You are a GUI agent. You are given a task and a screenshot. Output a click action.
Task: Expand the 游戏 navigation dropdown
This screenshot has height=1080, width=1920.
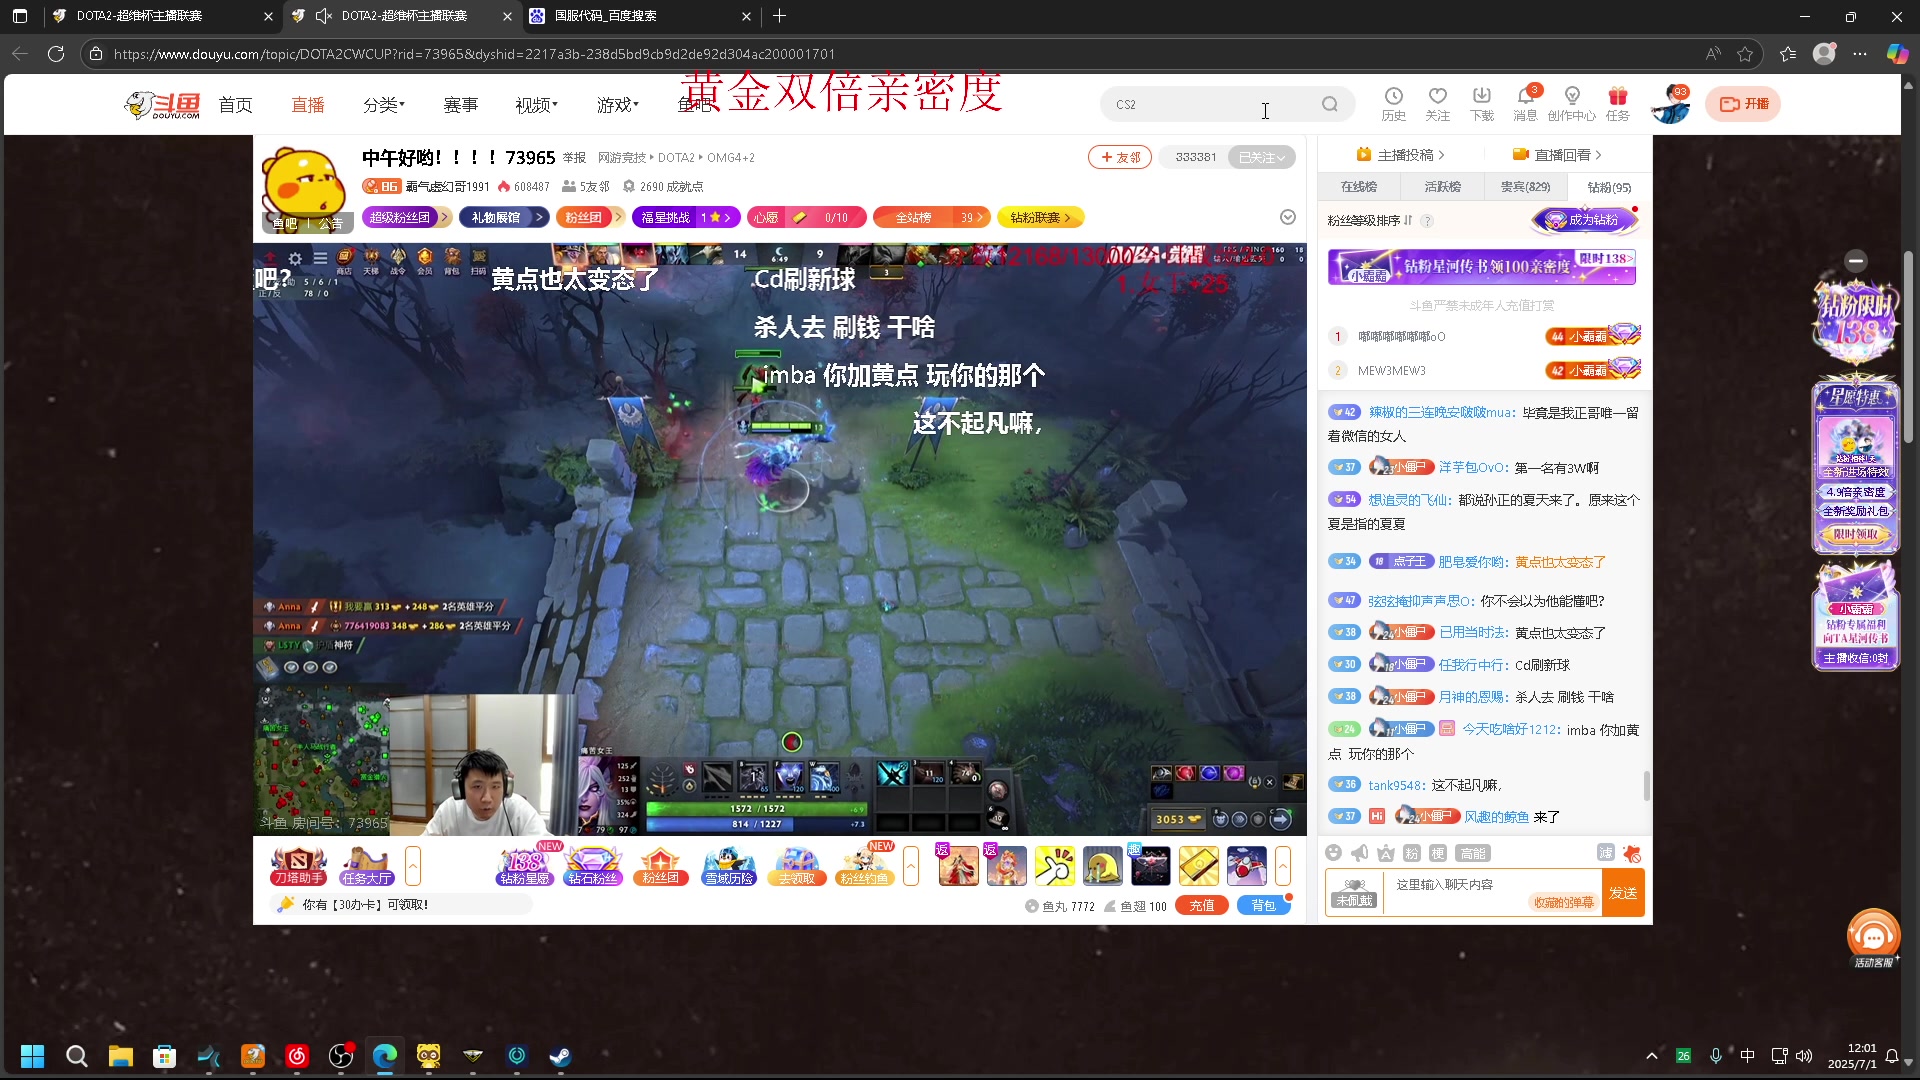click(618, 104)
